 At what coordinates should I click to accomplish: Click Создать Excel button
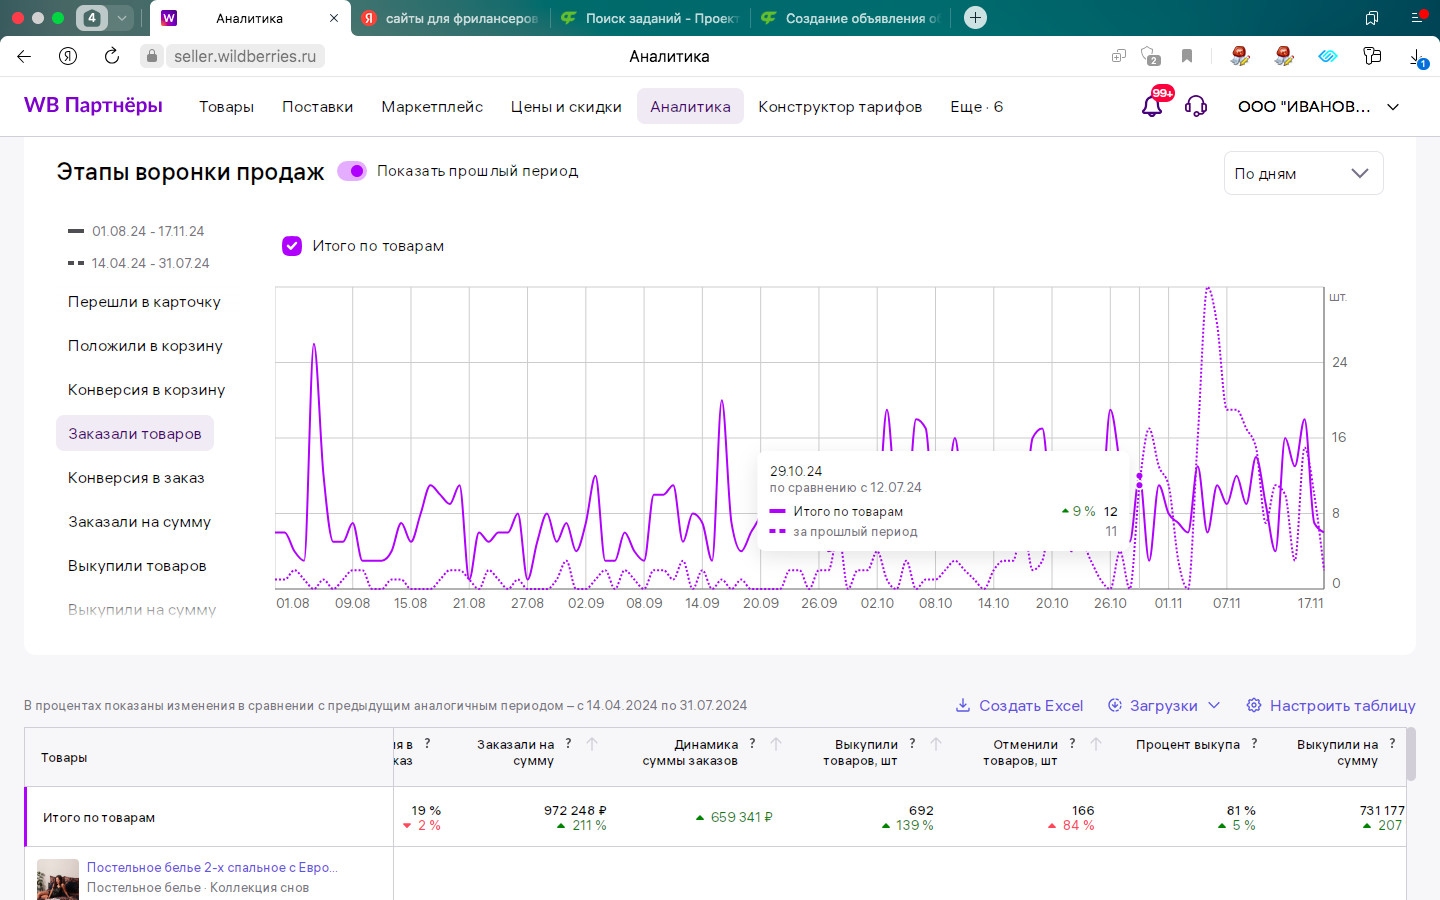pyautogui.click(x=1019, y=706)
